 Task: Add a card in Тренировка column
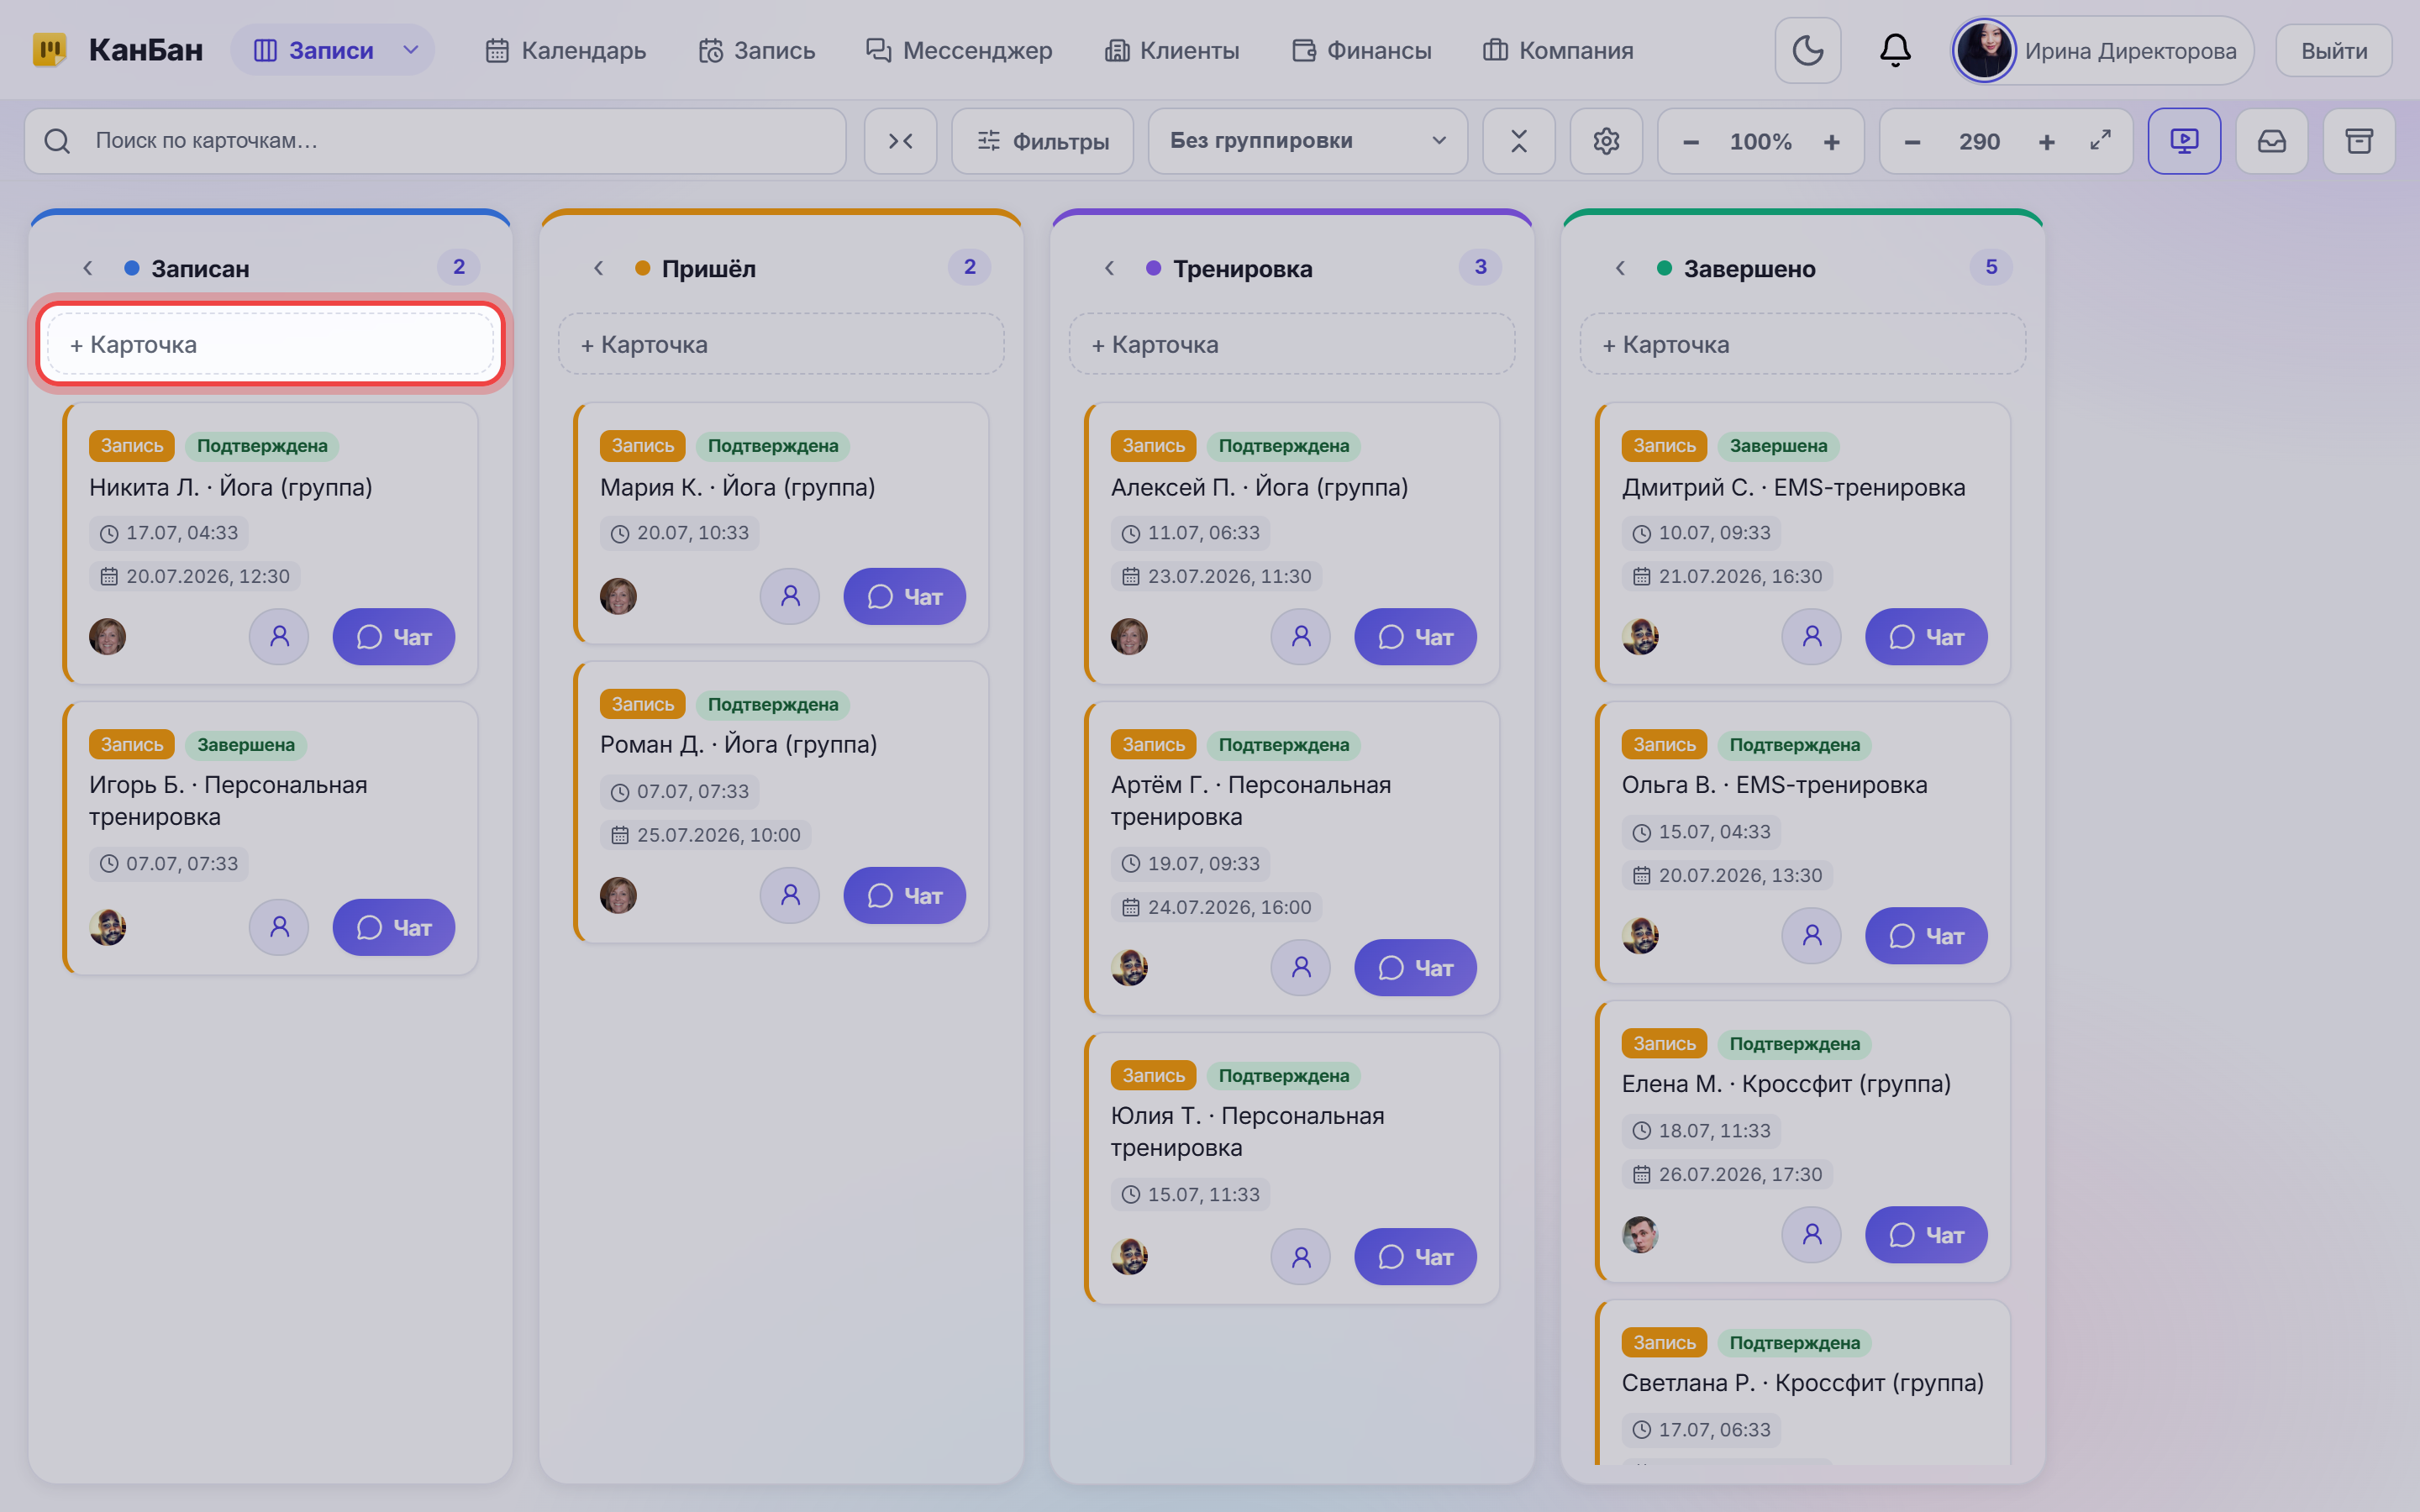click(x=1292, y=344)
